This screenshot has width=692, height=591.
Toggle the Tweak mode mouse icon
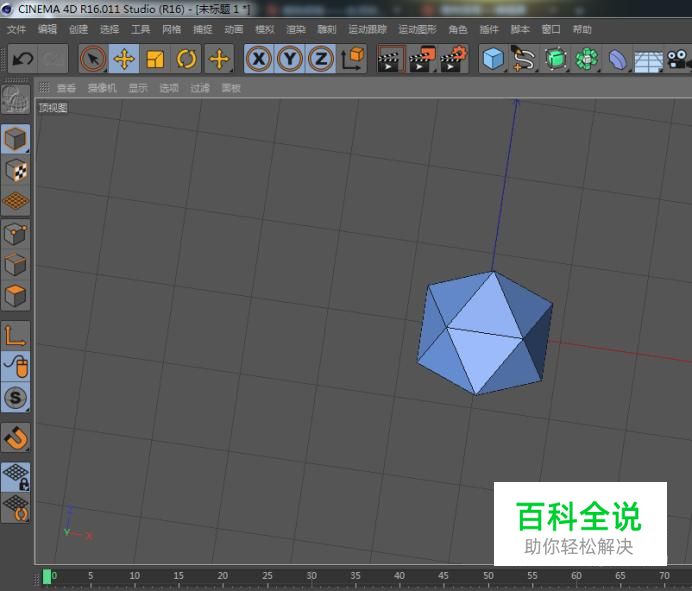click(15, 366)
